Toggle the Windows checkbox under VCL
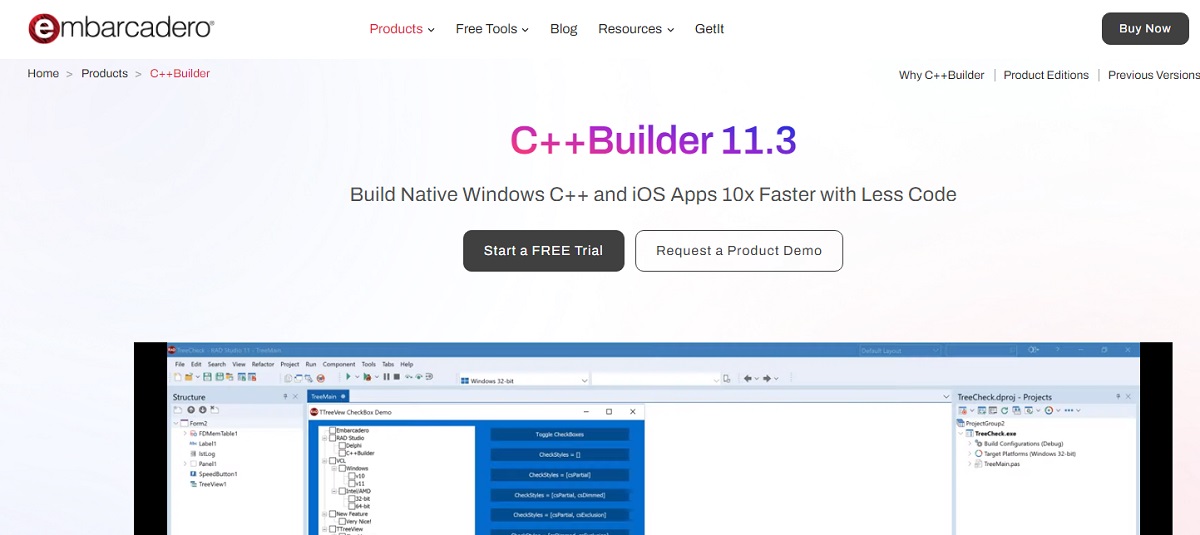This screenshot has width=1200, height=535. pyautogui.click(x=341, y=468)
